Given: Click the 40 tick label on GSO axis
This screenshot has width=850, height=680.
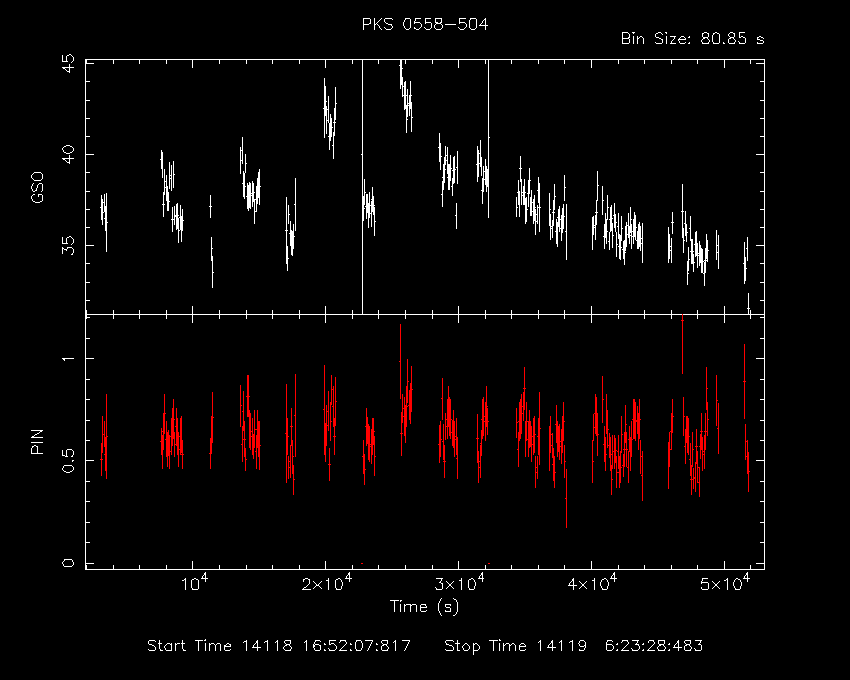Looking at the screenshot, I should 68,155.
